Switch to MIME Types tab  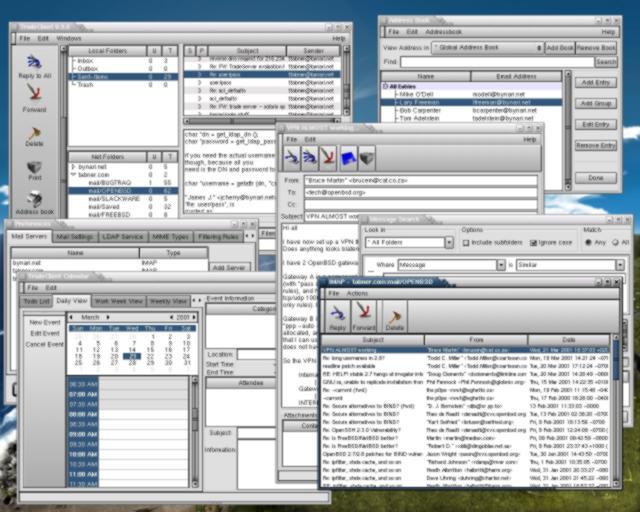coord(170,237)
